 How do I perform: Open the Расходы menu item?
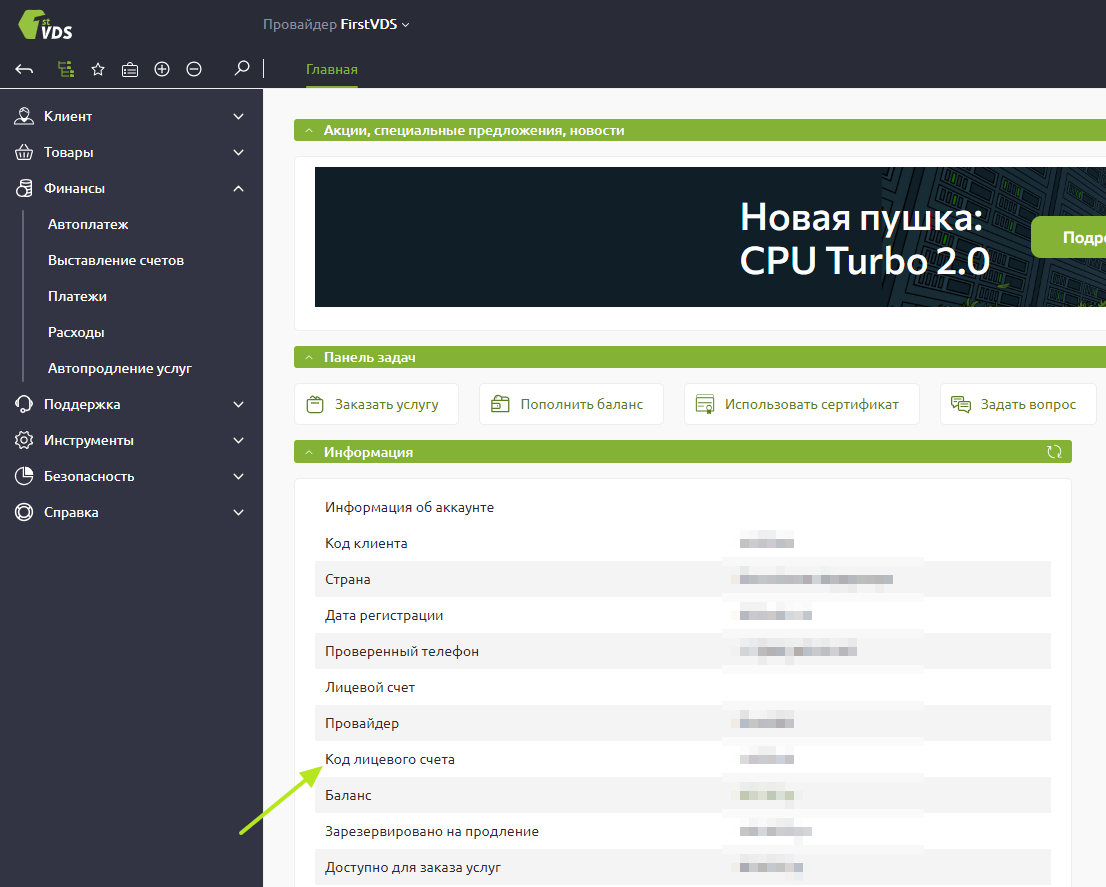(x=76, y=332)
